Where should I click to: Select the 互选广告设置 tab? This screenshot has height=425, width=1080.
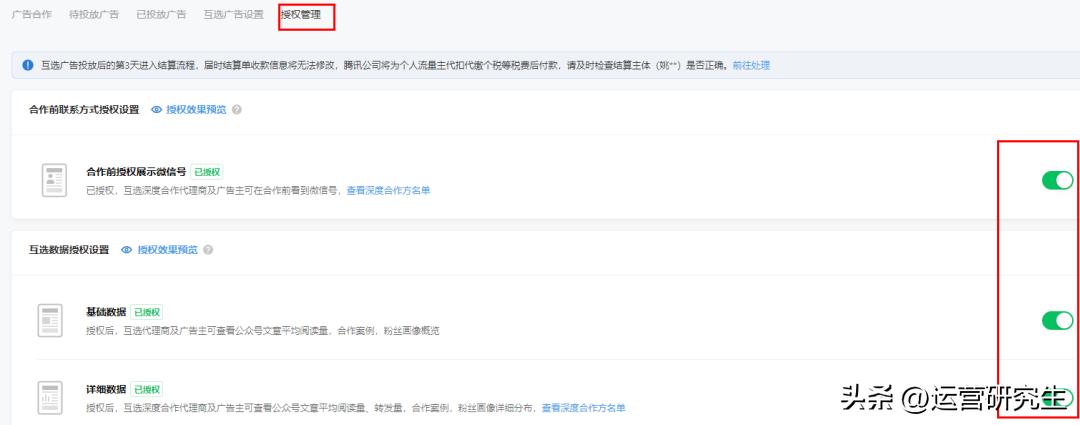(233, 14)
